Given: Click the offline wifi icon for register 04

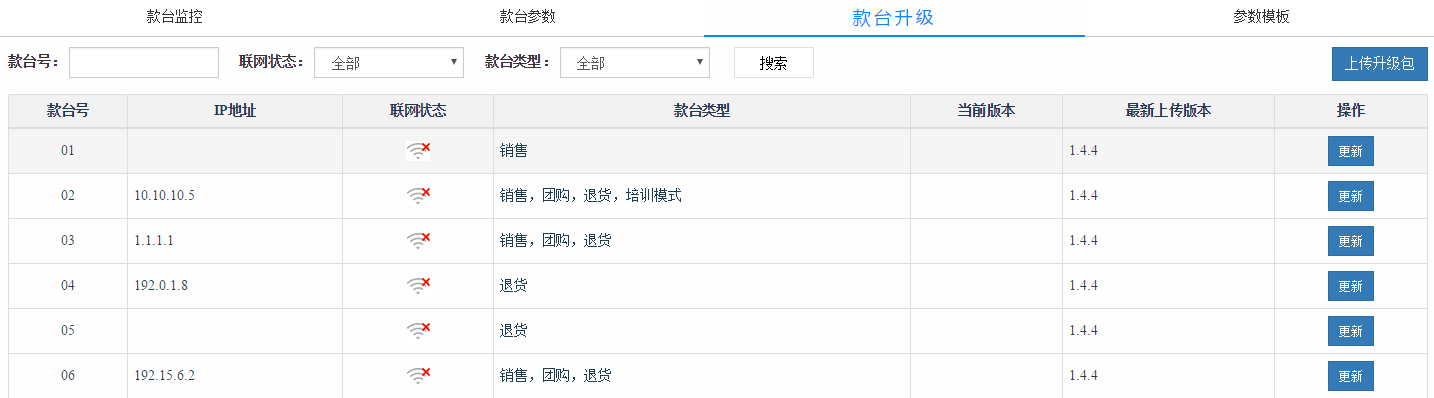Looking at the screenshot, I should pyautogui.click(x=418, y=286).
